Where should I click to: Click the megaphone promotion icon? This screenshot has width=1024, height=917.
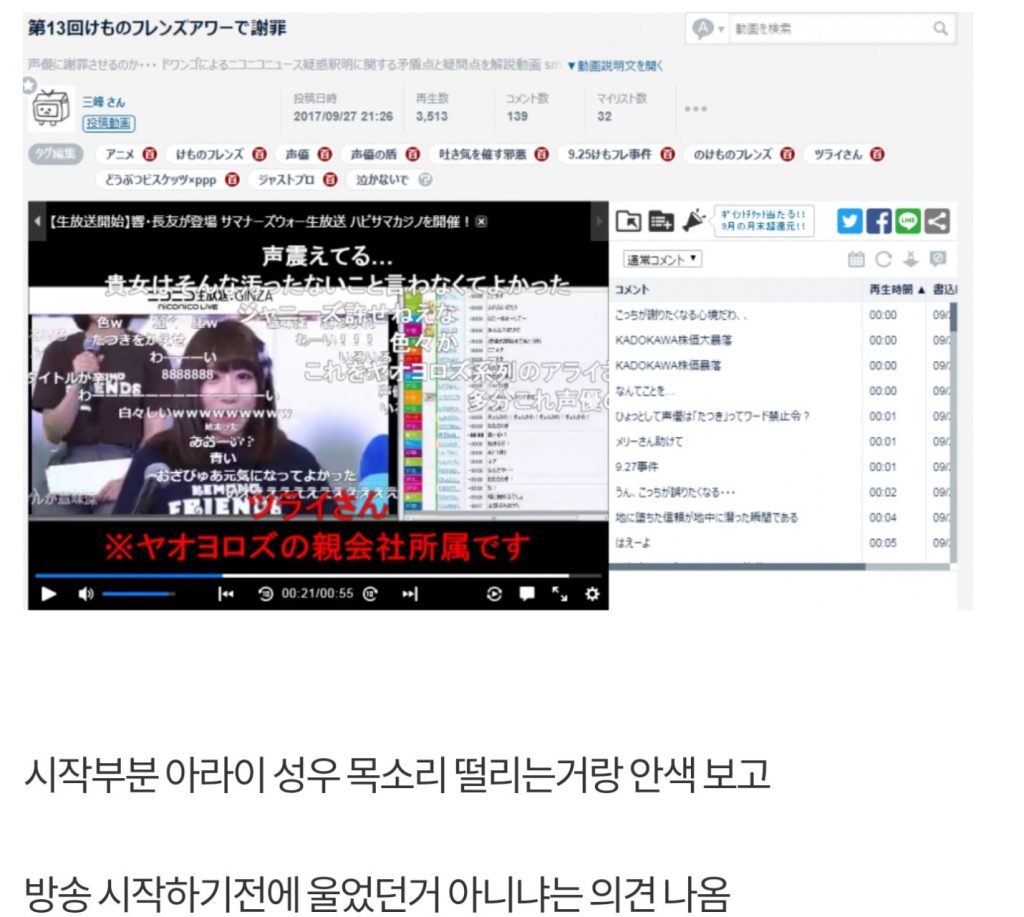click(693, 221)
